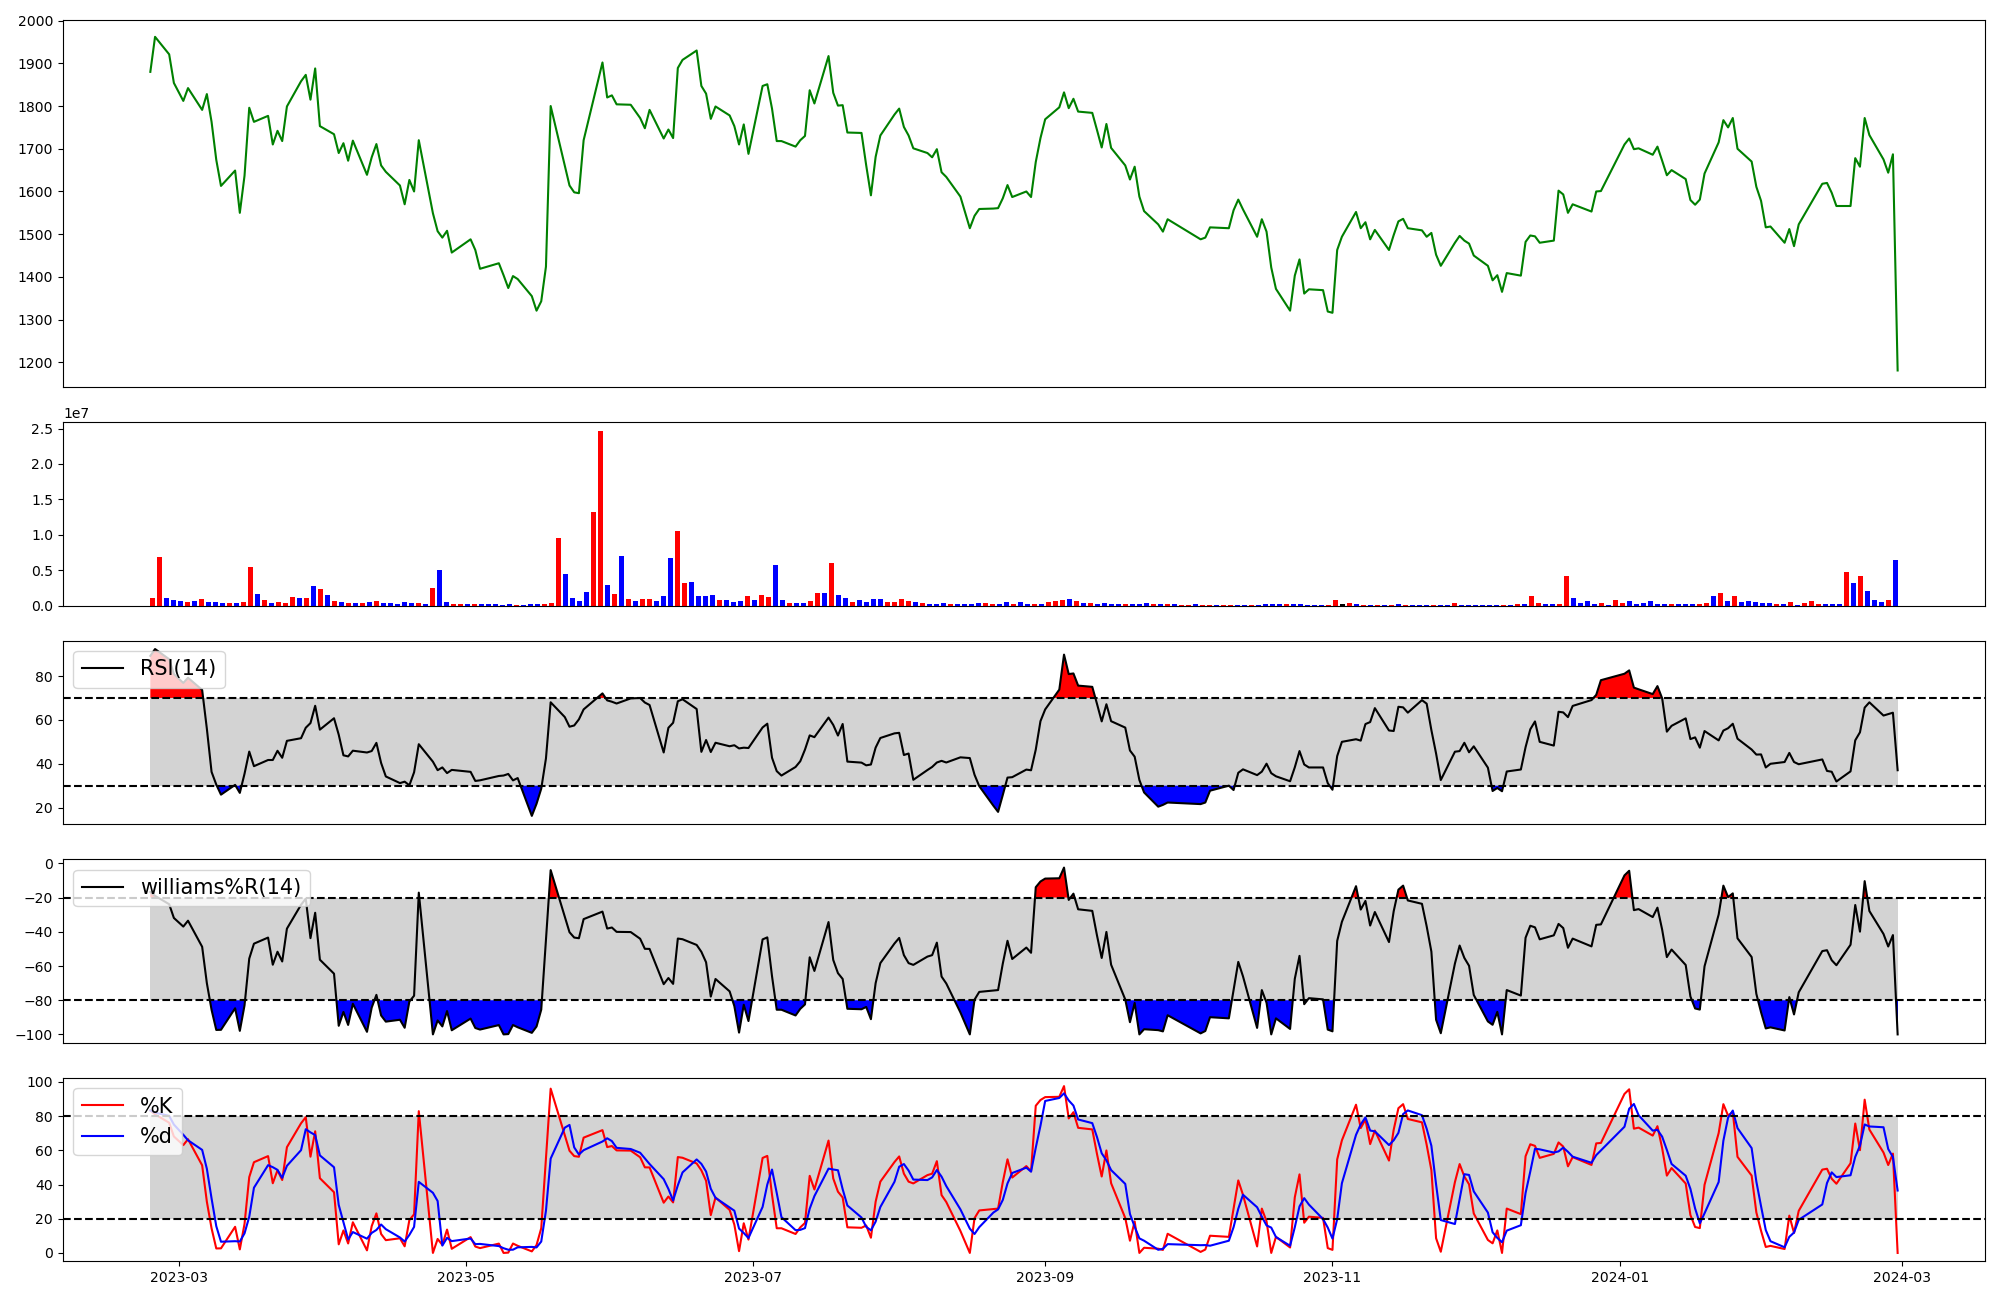Image resolution: width=2000 pixels, height=1300 pixels.
Task: Click the last blue volume bar at right
Action: (x=1895, y=583)
